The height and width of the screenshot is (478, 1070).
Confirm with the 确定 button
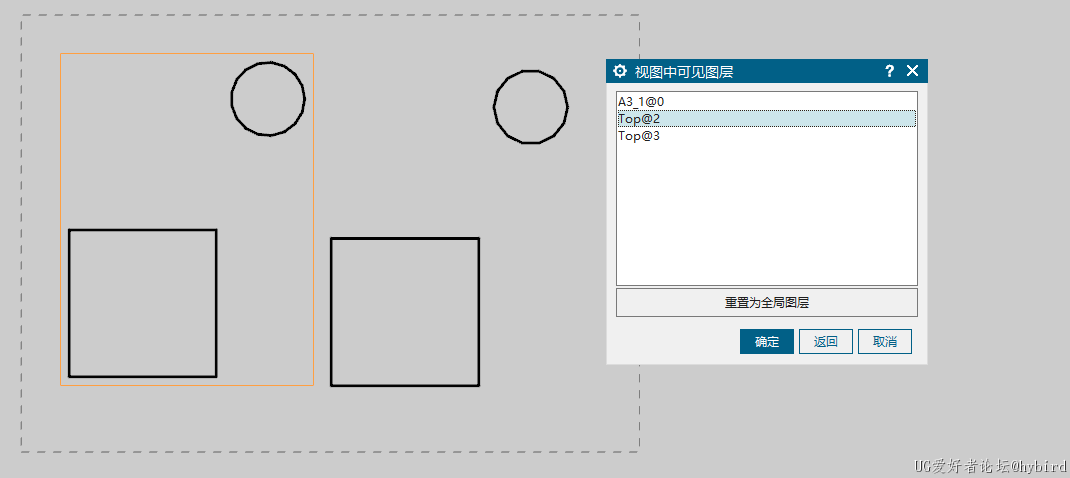coord(767,341)
